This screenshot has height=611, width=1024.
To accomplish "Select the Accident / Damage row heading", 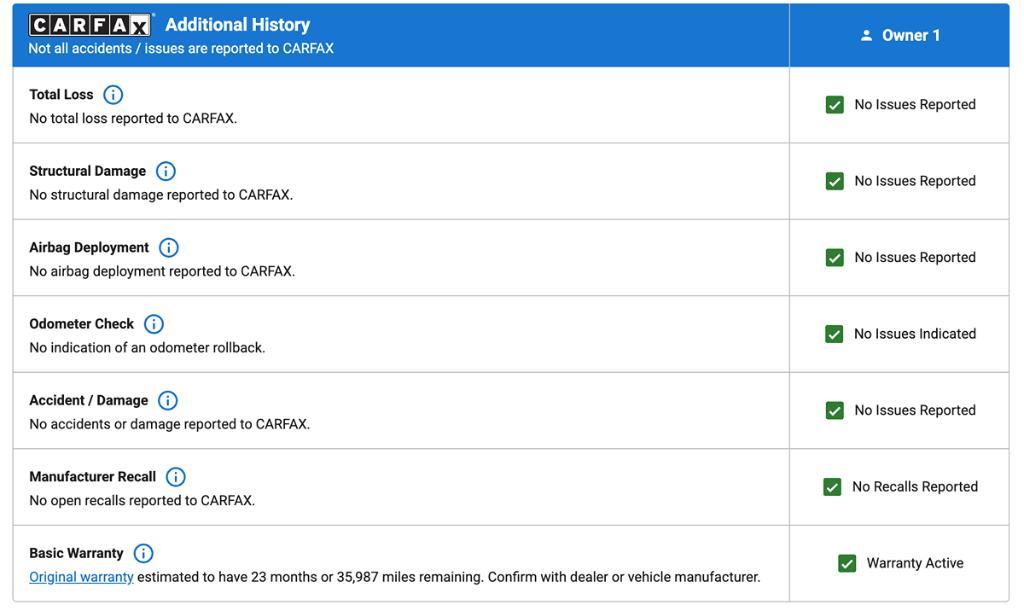I will point(89,400).
